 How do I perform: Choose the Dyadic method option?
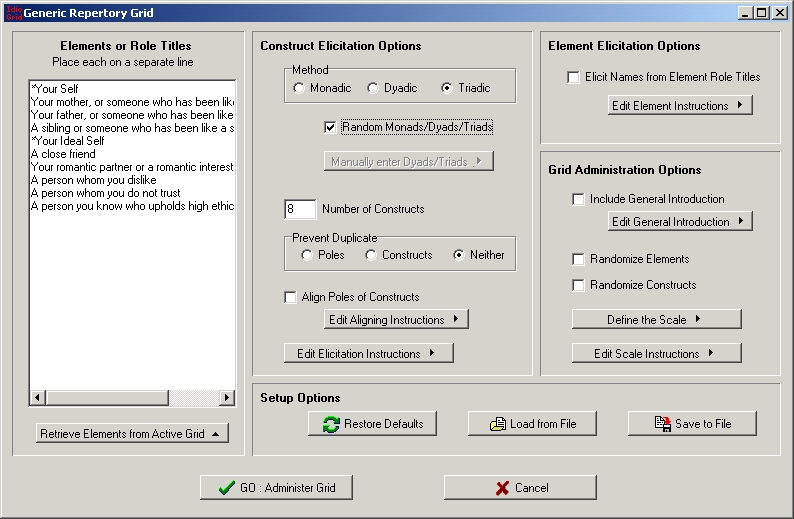(x=373, y=88)
